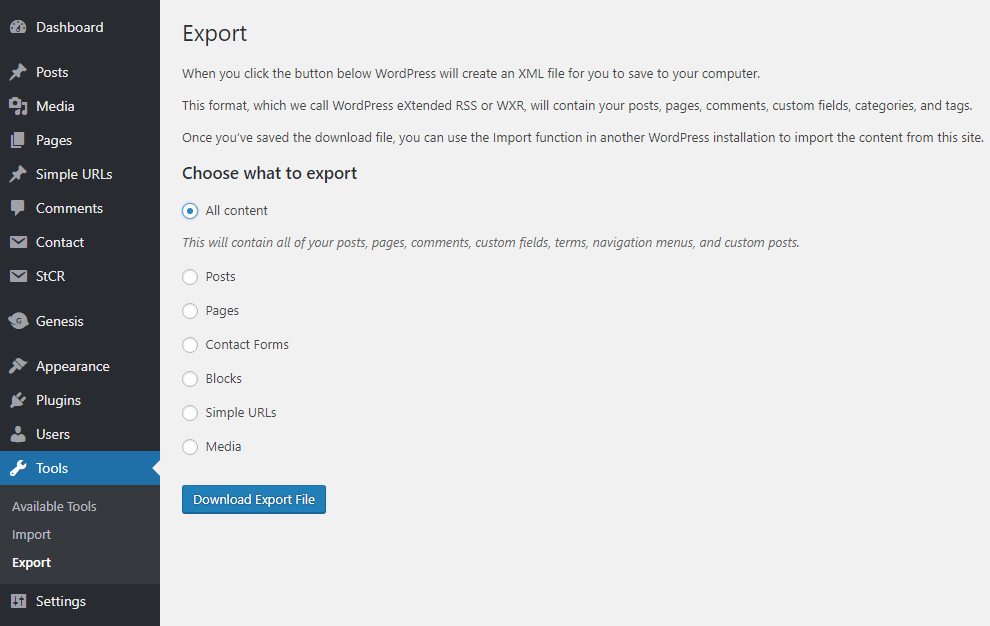This screenshot has height=626, width=990.
Task: Select the Posts export radio button
Action: click(x=190, y=277)
